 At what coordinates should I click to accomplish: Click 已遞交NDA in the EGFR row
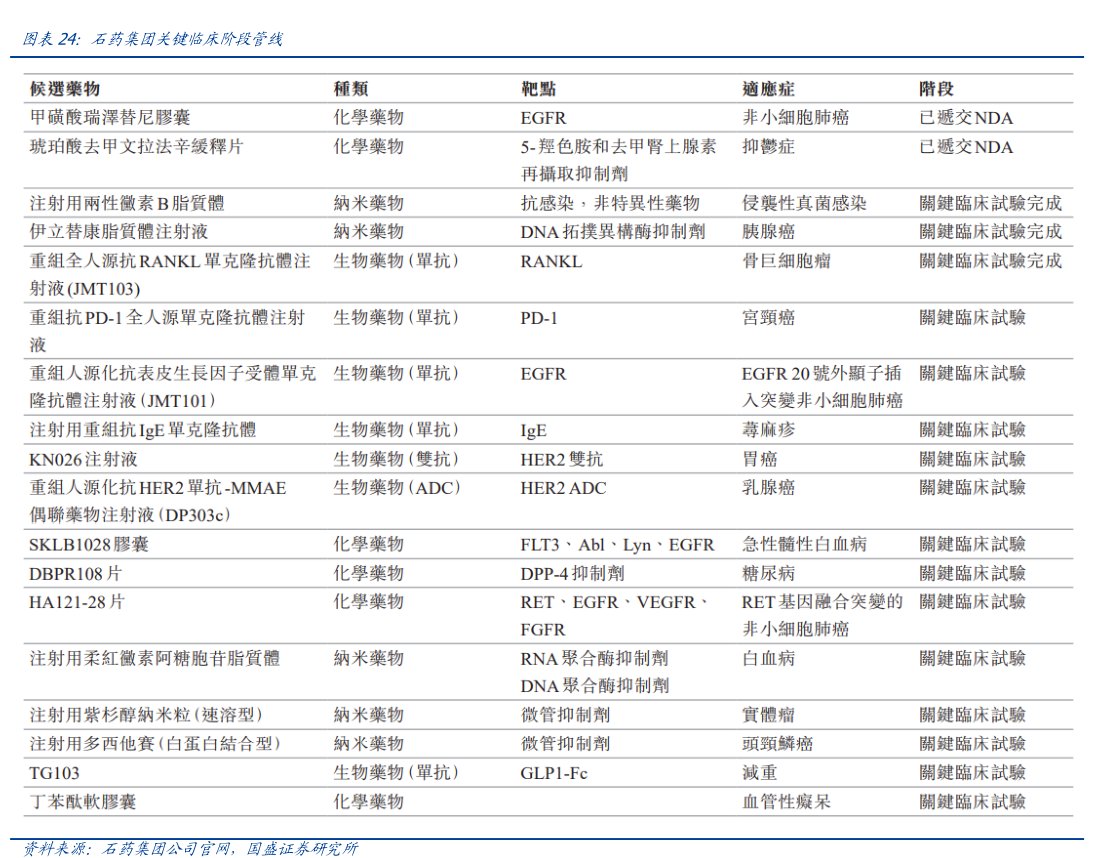point(966,118)
